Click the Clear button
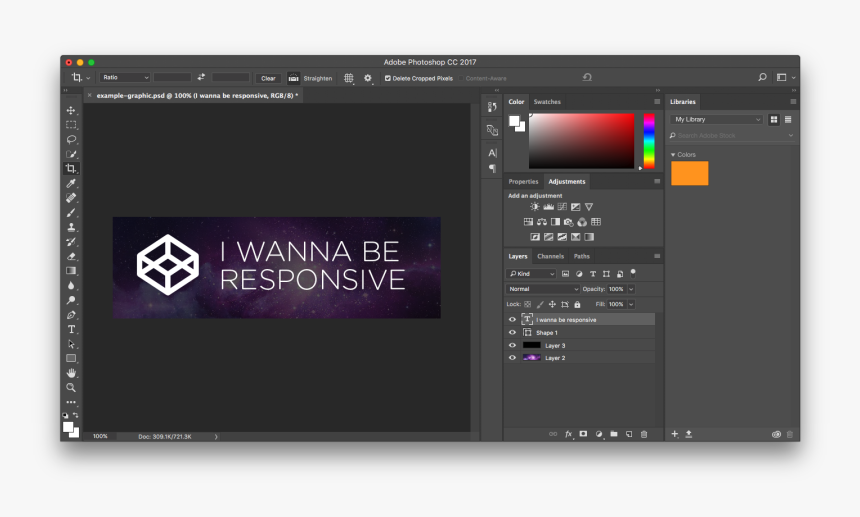The image size is (860, 517). point(268,78)
